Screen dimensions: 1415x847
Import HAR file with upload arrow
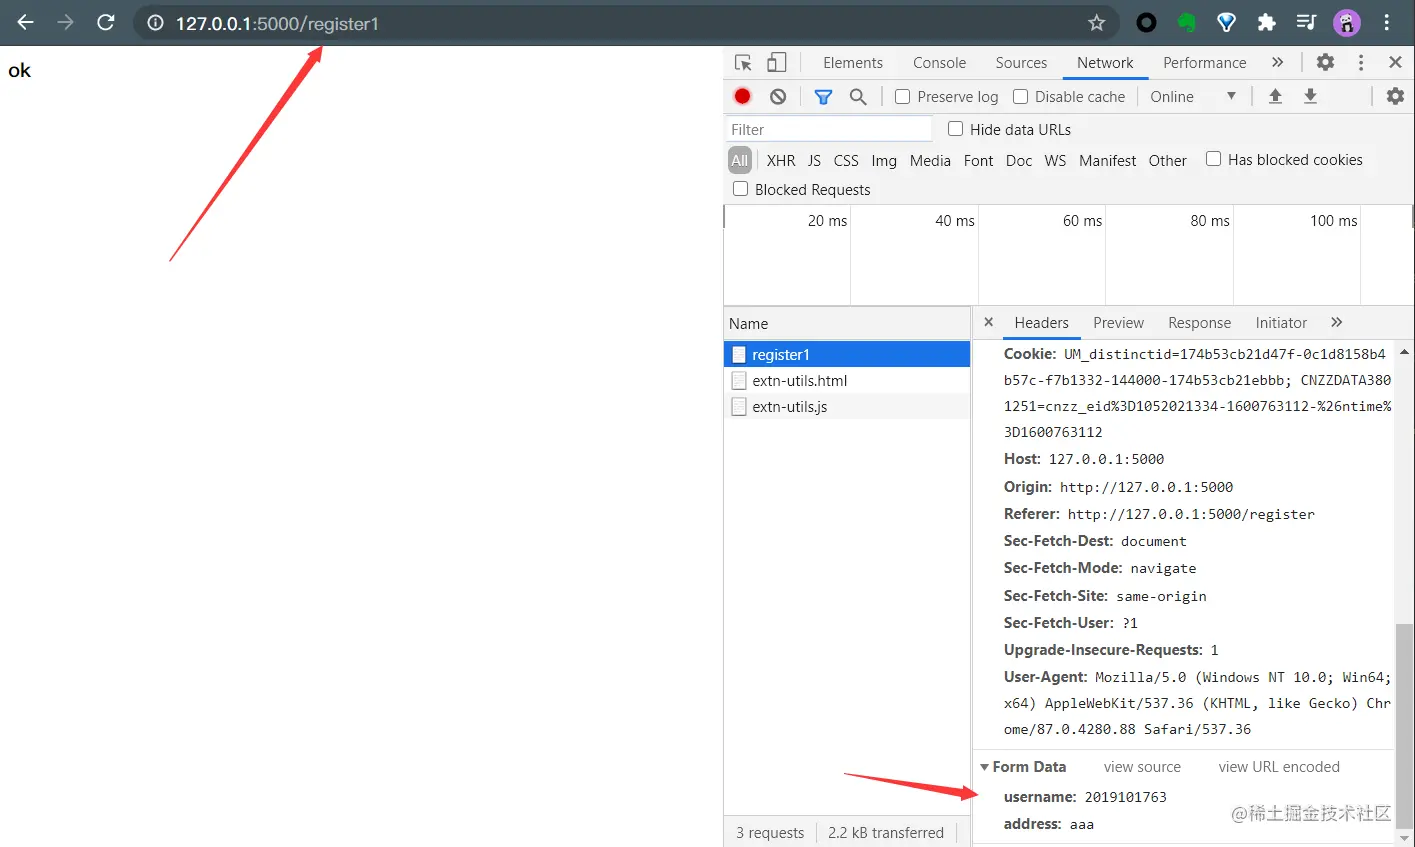(1275, 96)
